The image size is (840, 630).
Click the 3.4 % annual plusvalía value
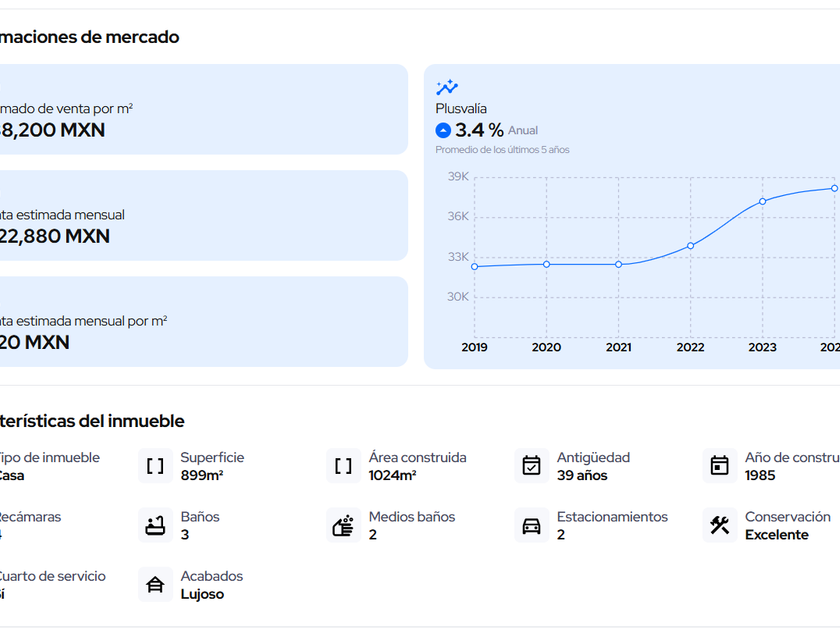(x=479, y=130)
